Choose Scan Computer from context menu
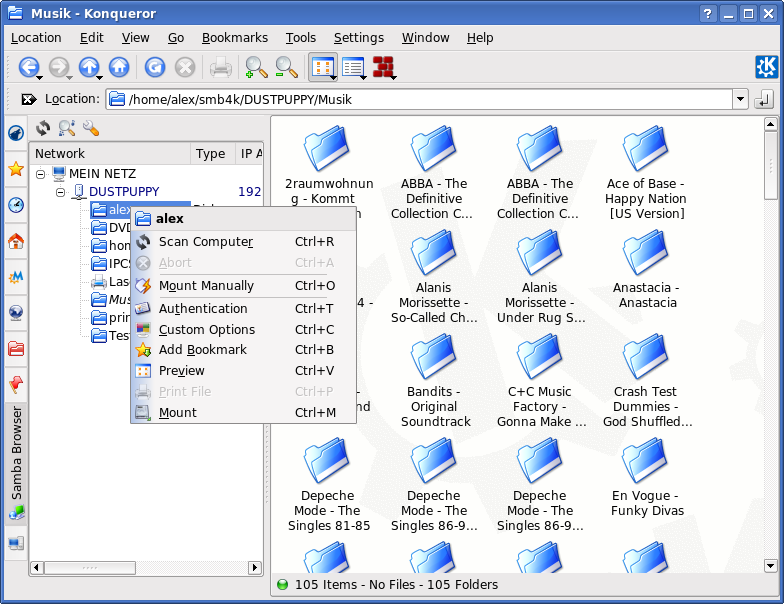 click(x=244, y=242)
